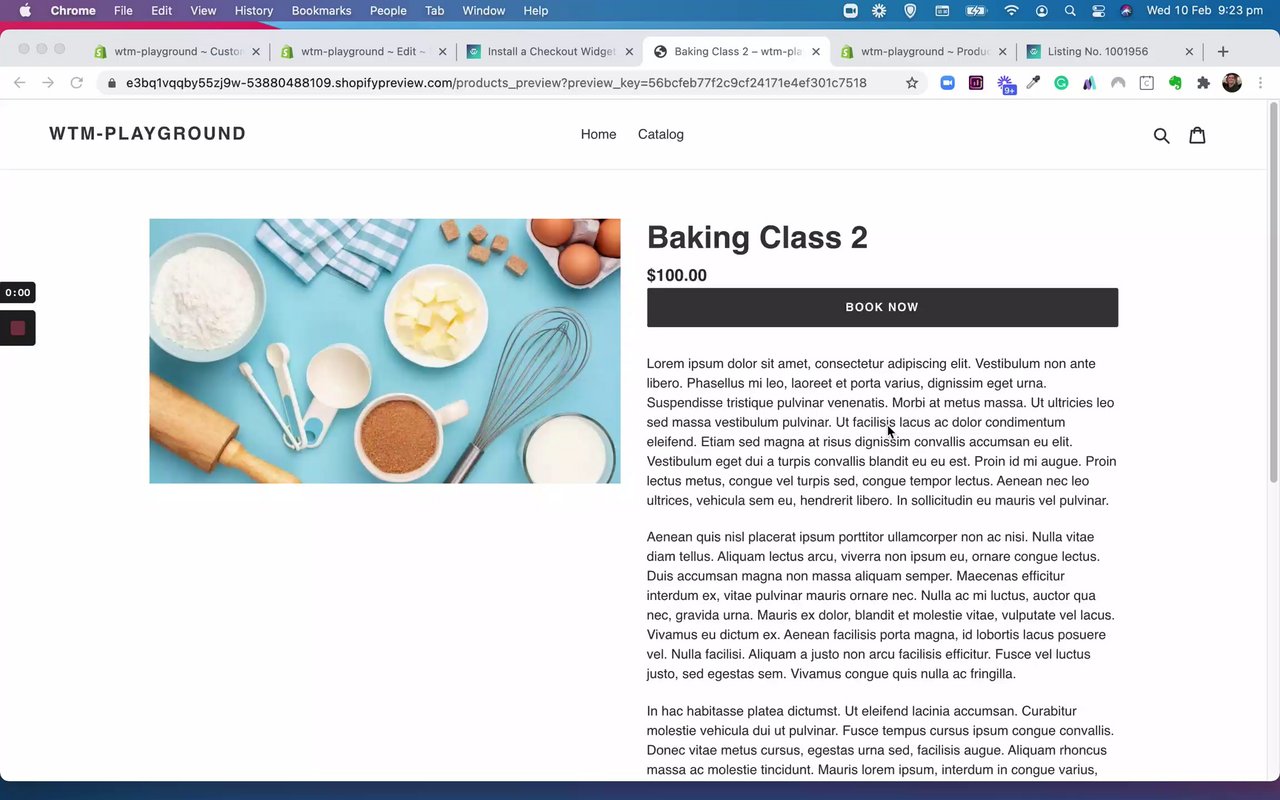
Task: Click the extension icon with 9+ badge
Action: click(1005, 84)
